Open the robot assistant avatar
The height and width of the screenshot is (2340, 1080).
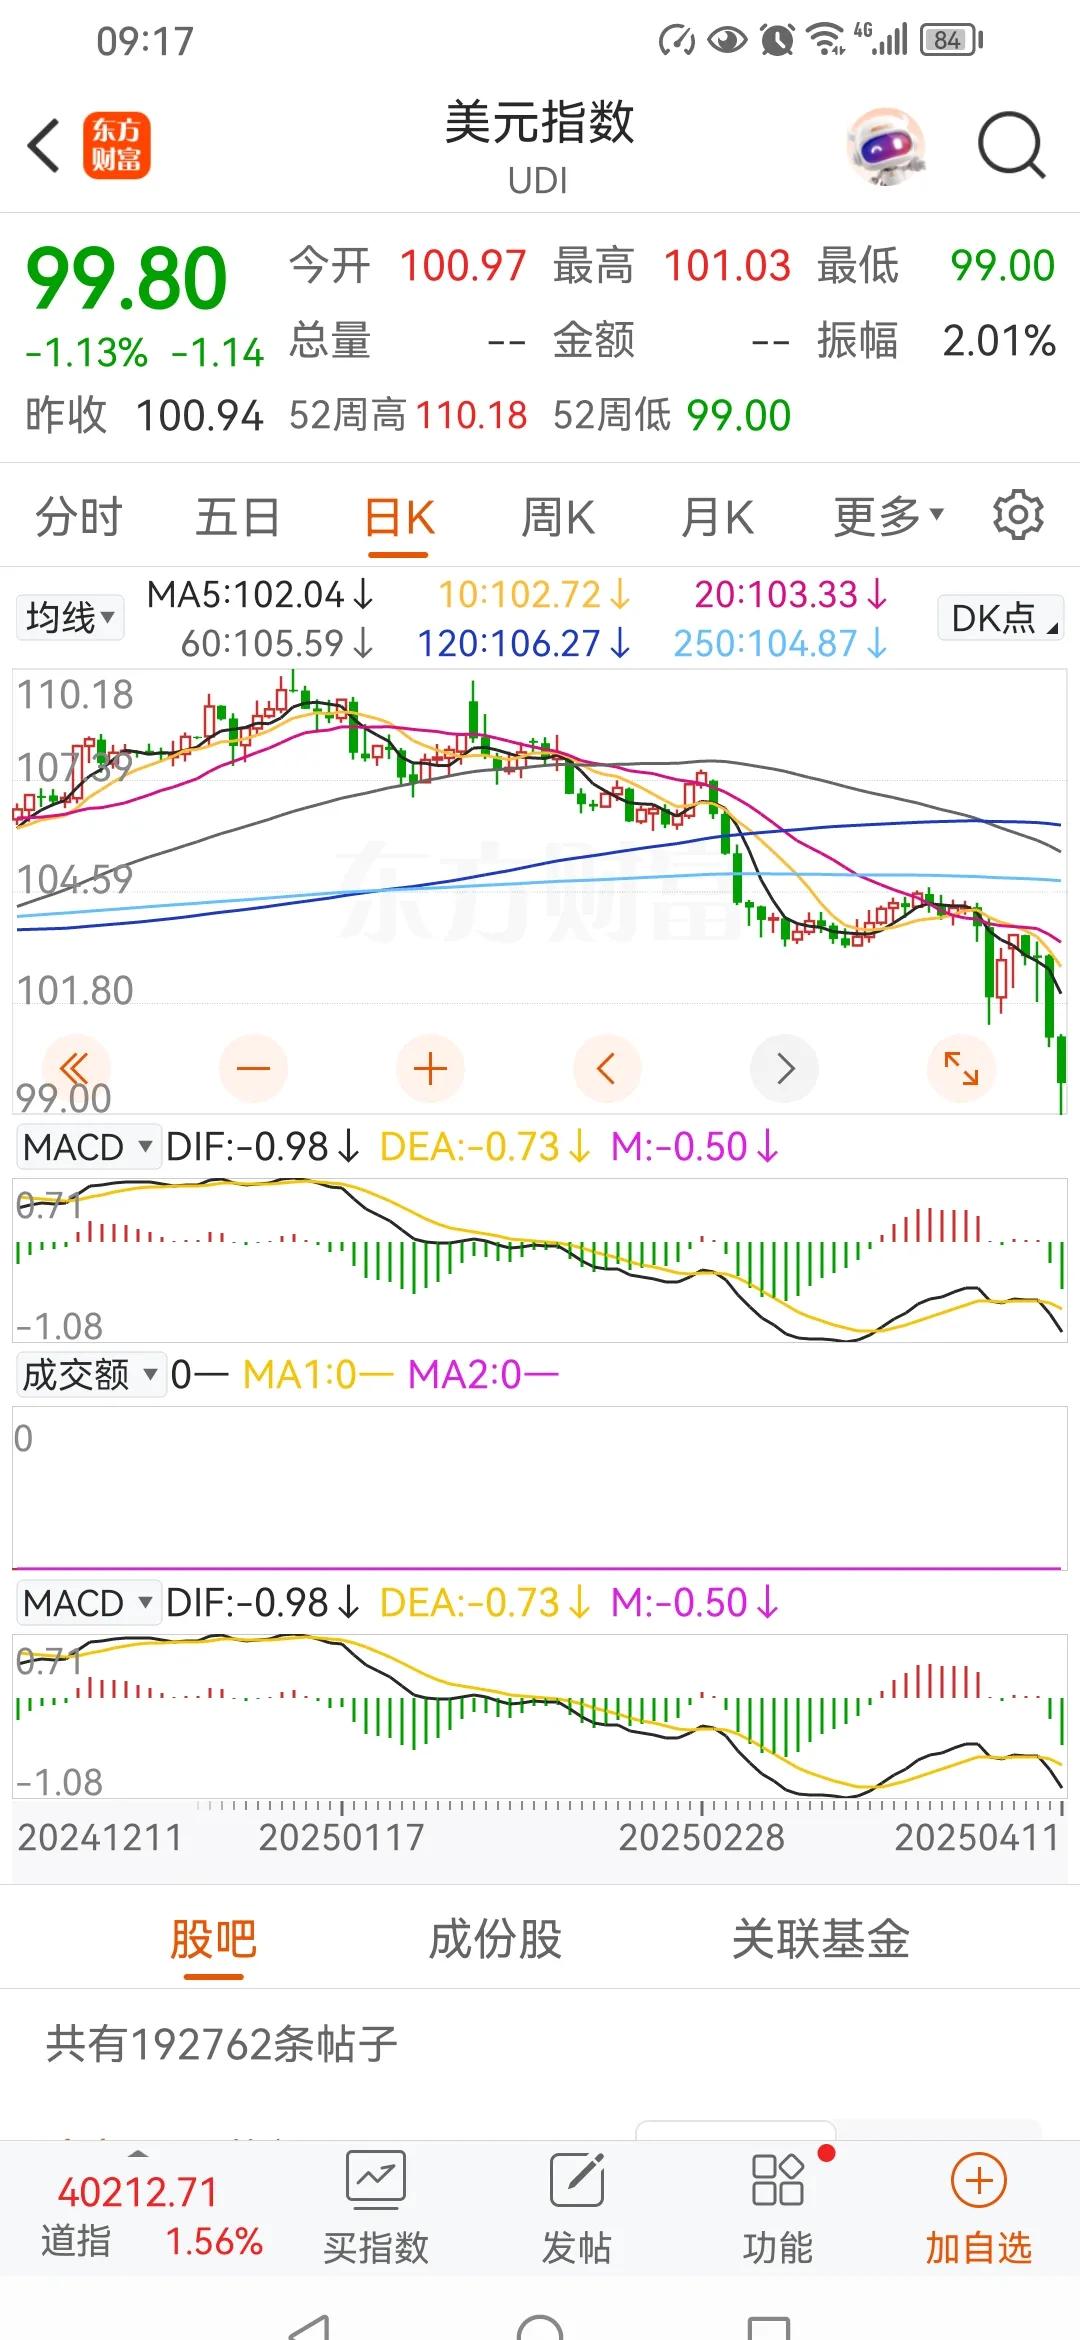pyautogui.click(x=885, y=146)
